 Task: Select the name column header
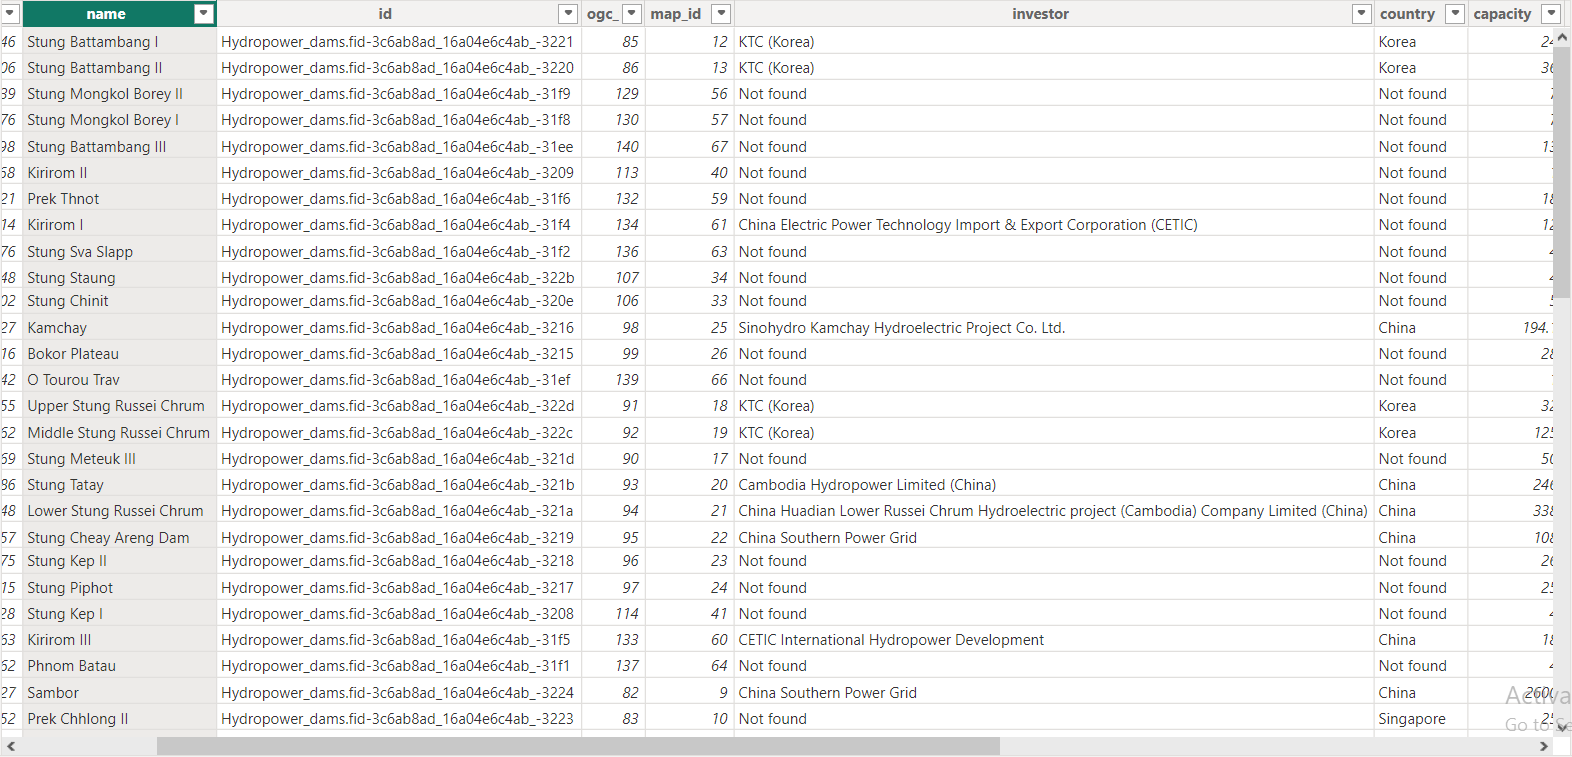click(x=107, y=14)
